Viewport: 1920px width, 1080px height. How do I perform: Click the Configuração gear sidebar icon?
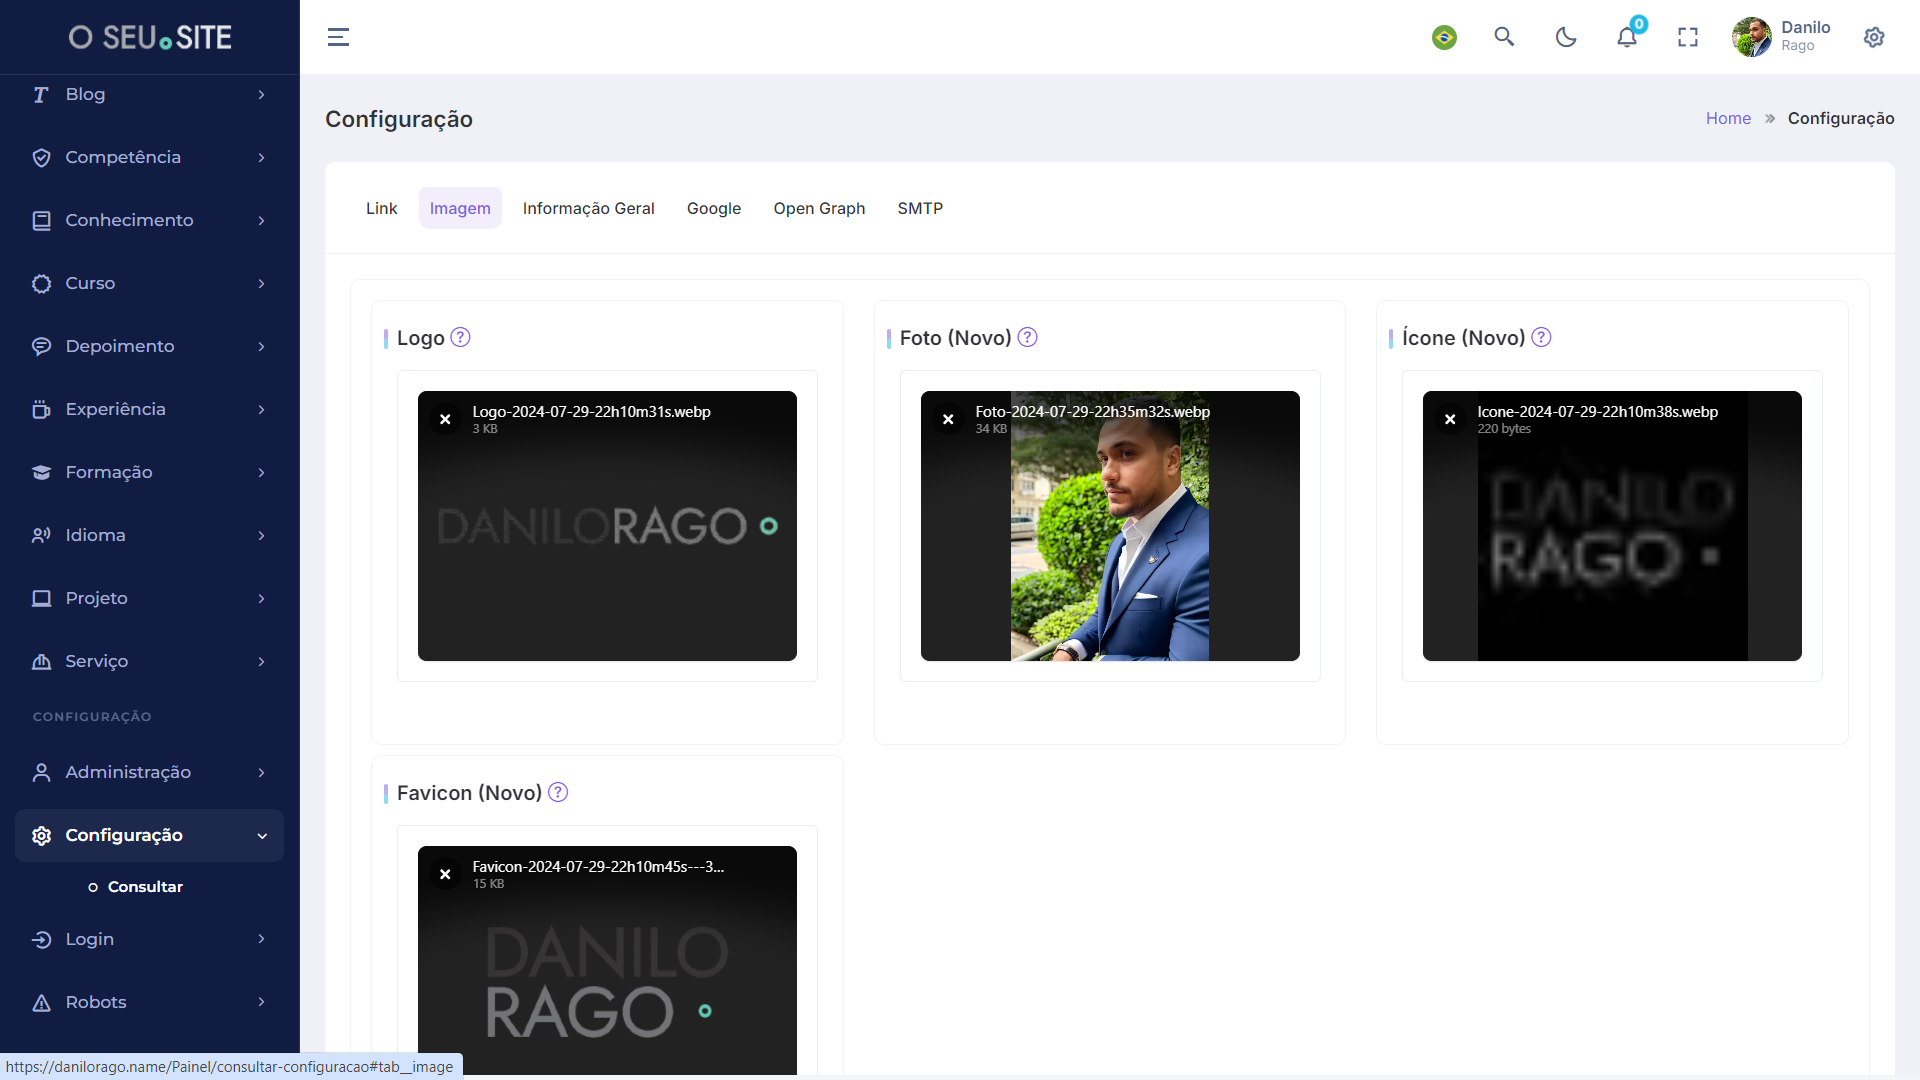(x=41, y=835)
